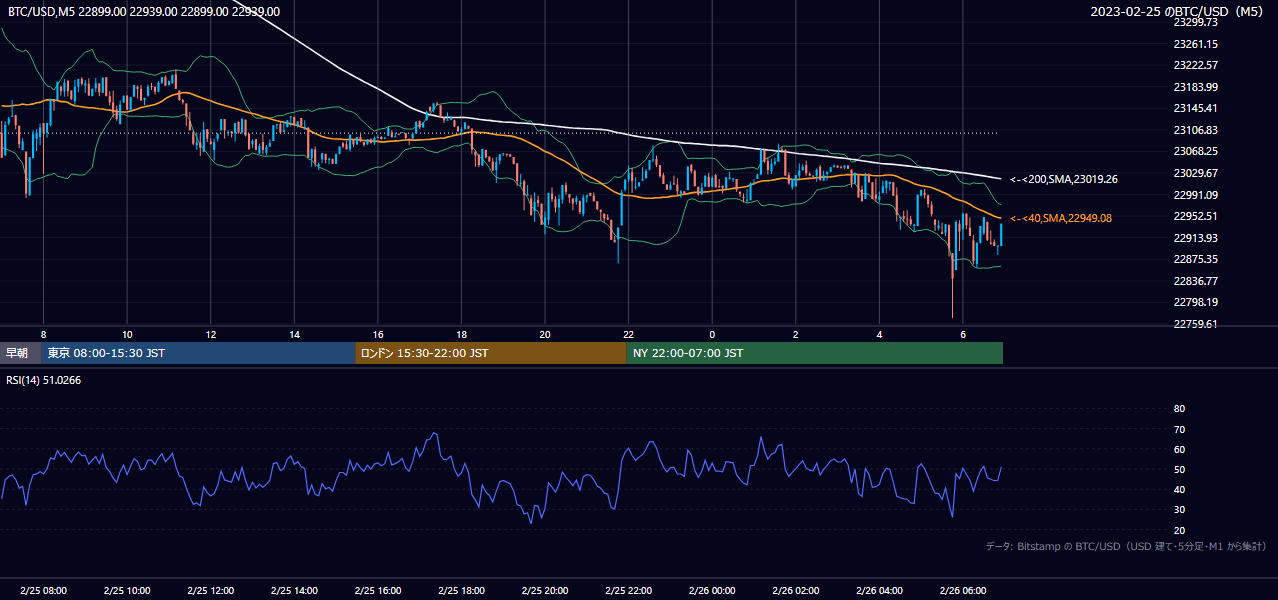The width and height of the screenshot is (1278, 600).
Task: Click date label 2/26 04:00
Action: click(x=879, y=590)
